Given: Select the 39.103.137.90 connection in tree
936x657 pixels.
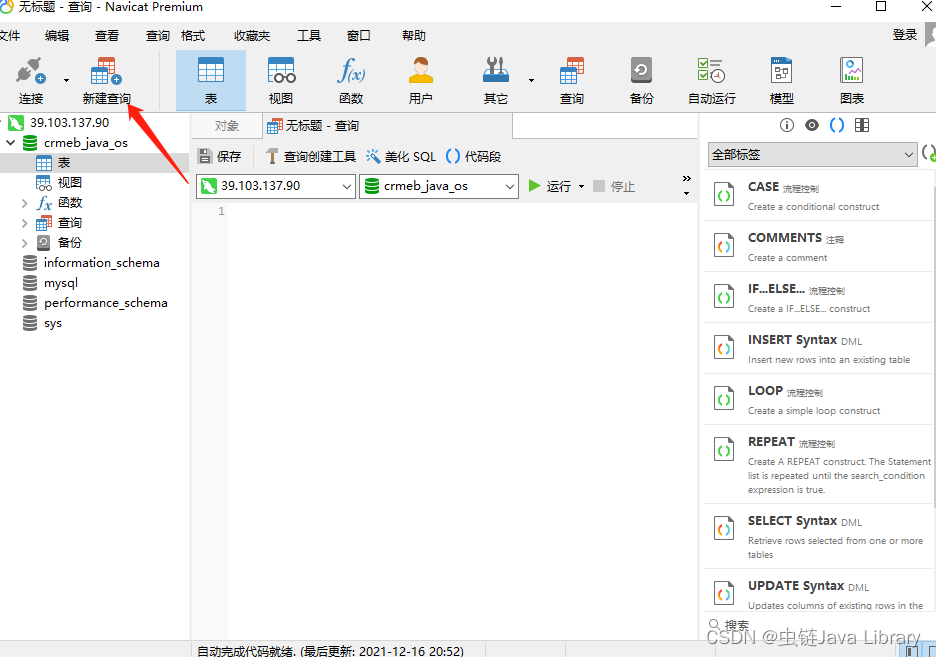Looking at the screenshot, I should coord(69,123).
